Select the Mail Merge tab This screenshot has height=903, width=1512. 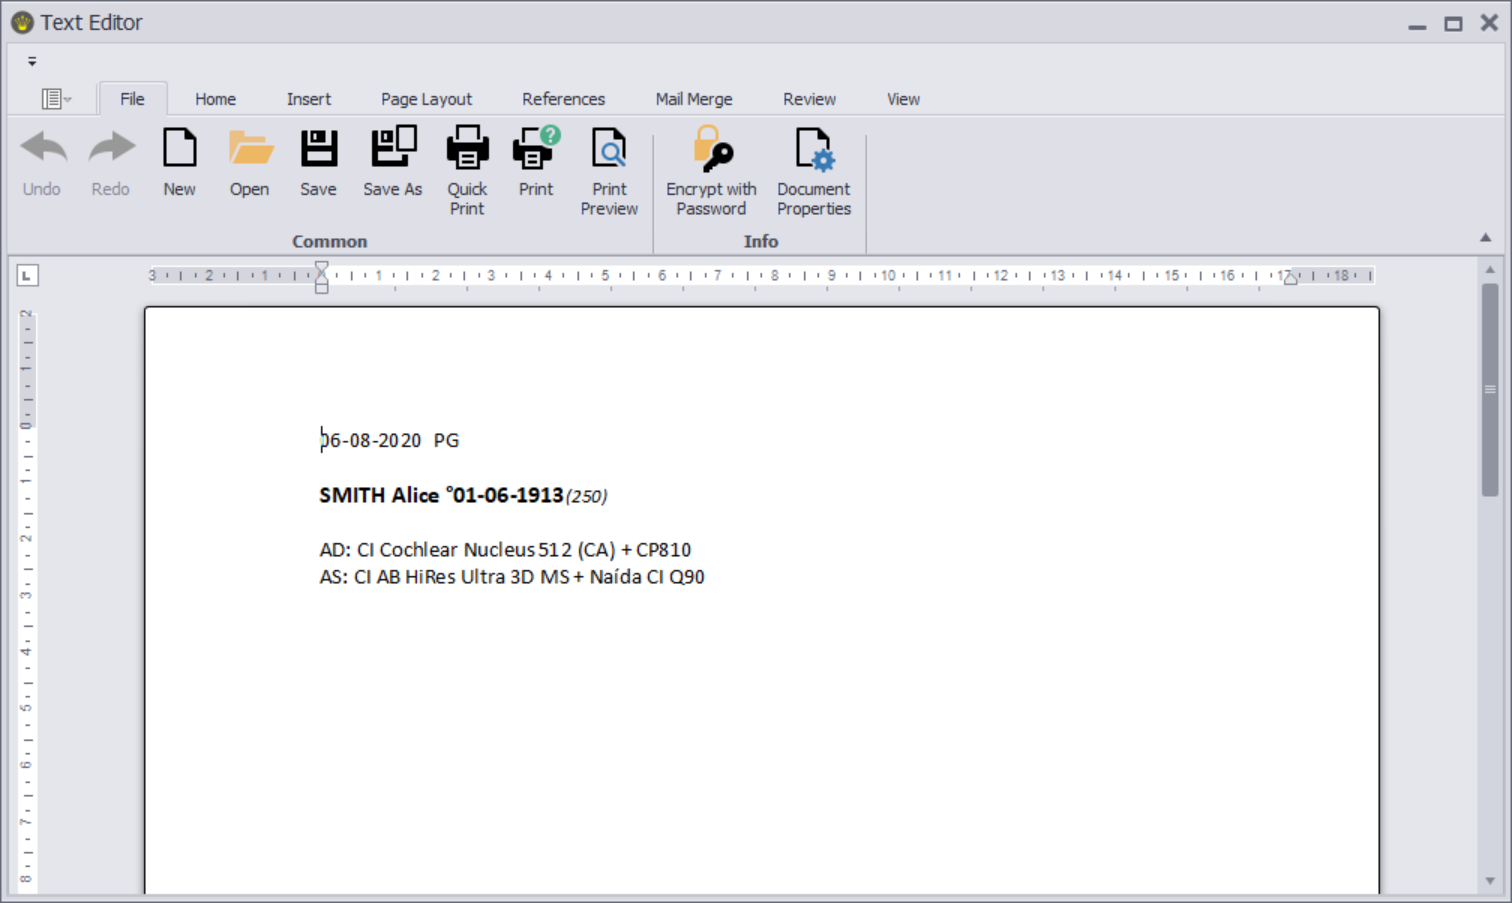tap(694, 99)
